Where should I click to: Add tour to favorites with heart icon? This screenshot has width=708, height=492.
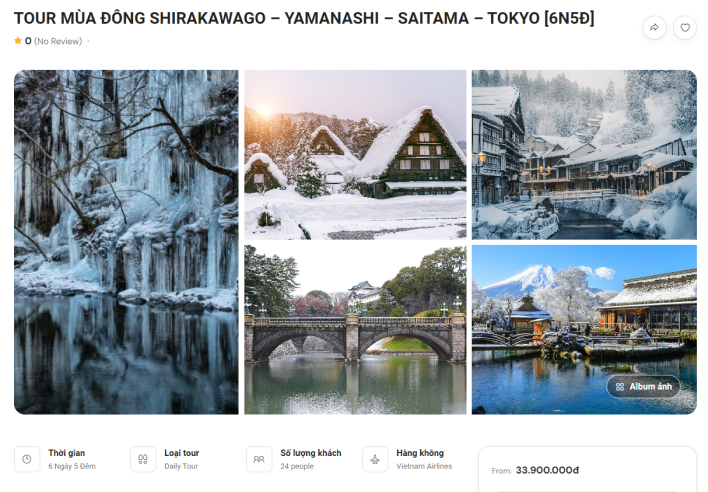(x=685, y=28)
